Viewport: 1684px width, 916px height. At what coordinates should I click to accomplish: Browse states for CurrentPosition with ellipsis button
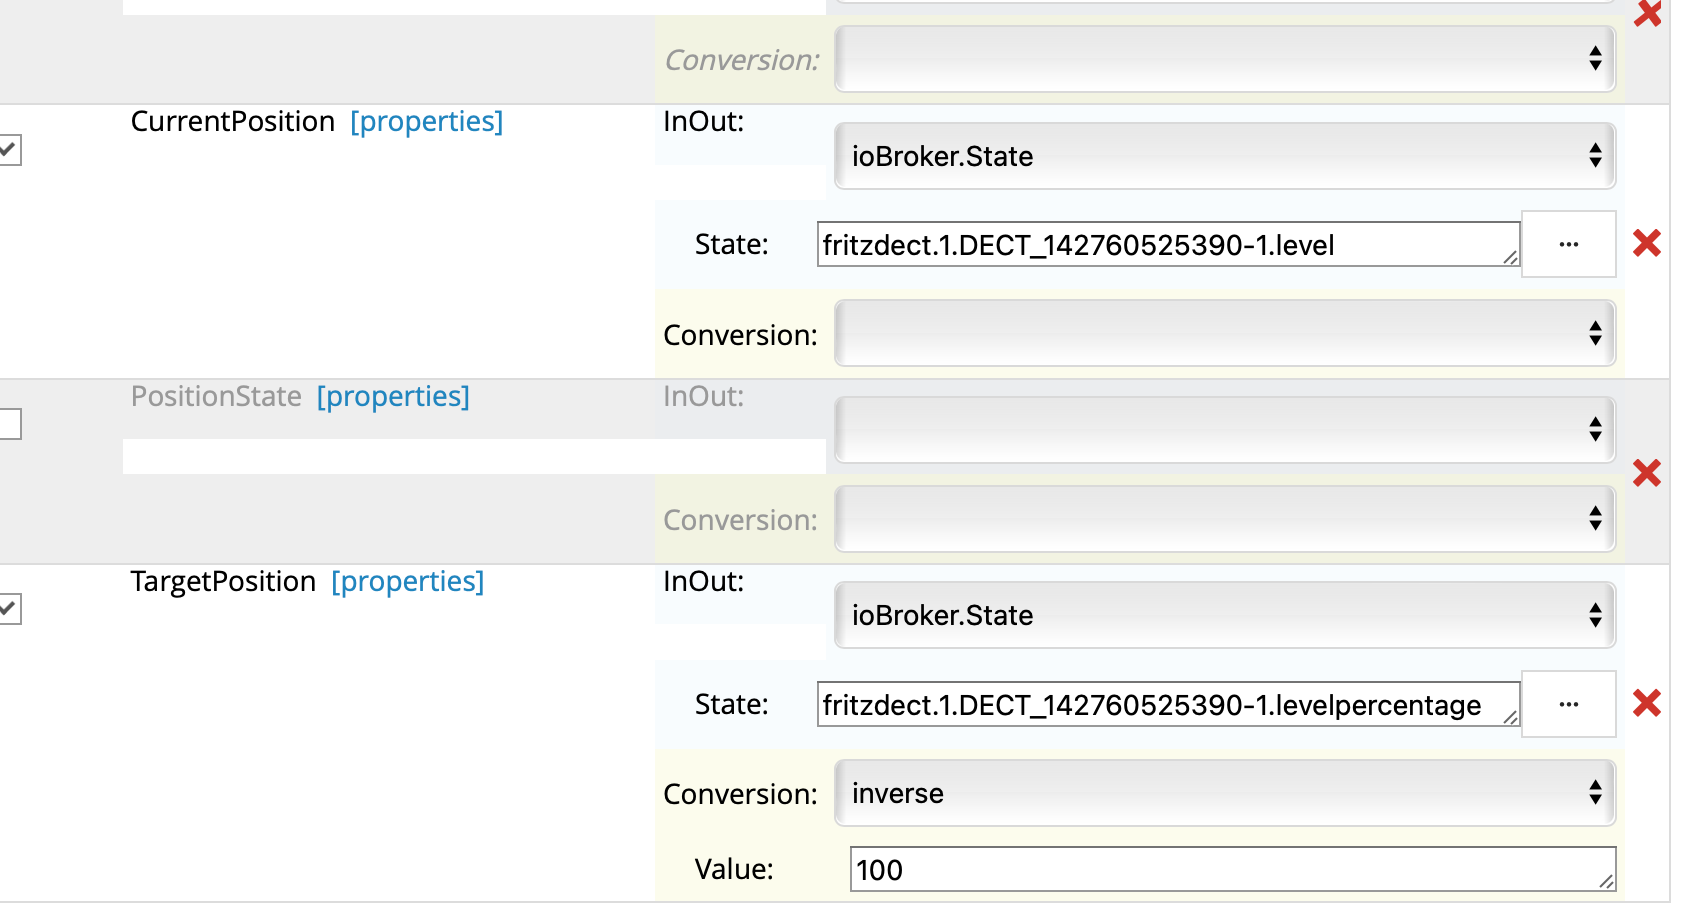[1568, 244]
